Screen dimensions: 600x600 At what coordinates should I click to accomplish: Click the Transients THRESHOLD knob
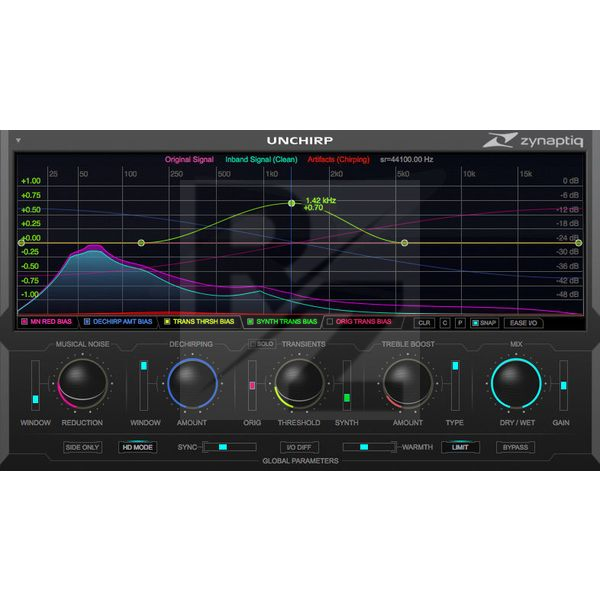[x=299, y=384]
